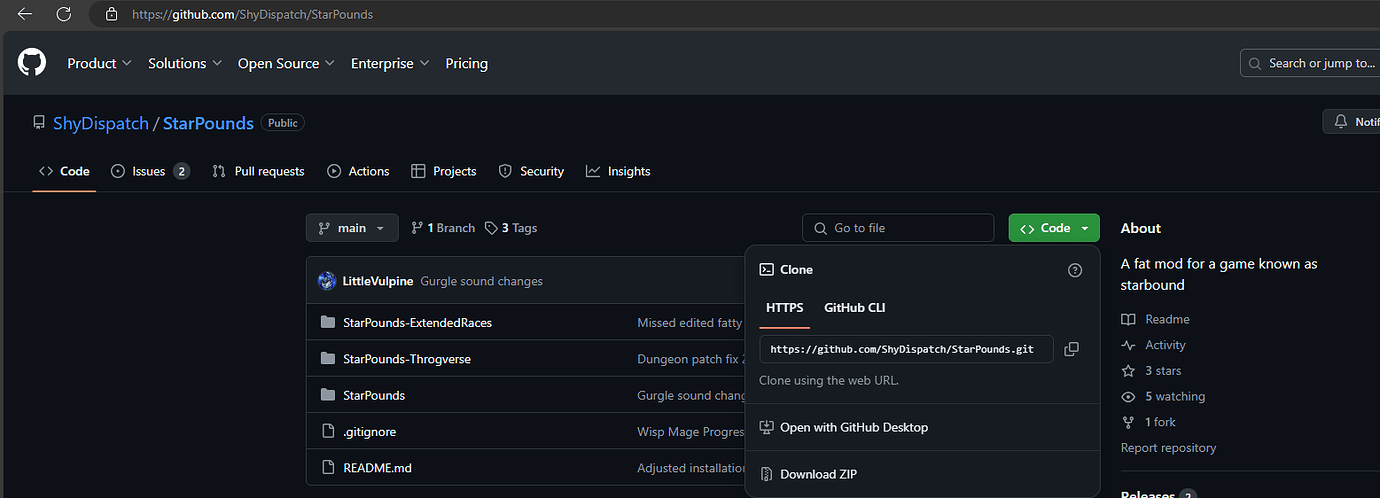Choose Open with GitHub Desktop

click(853, 427)
